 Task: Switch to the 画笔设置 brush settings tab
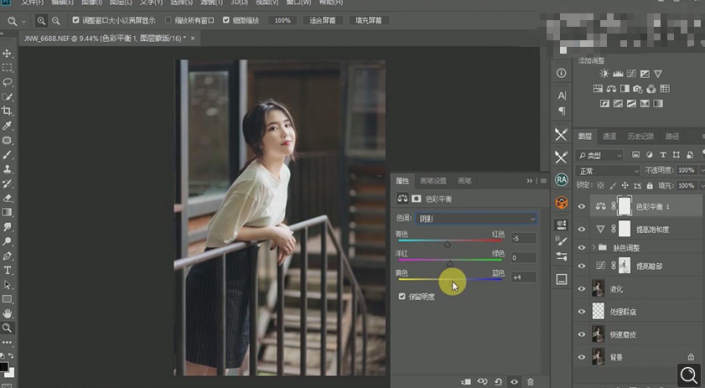click(x=433, y=181)
